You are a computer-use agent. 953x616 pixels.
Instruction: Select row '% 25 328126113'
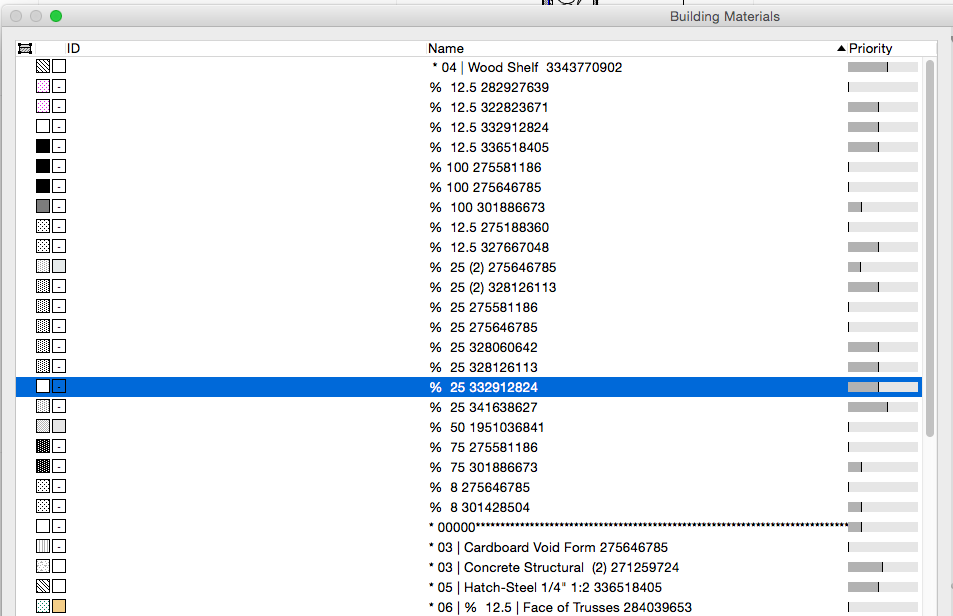click(469, 368)
